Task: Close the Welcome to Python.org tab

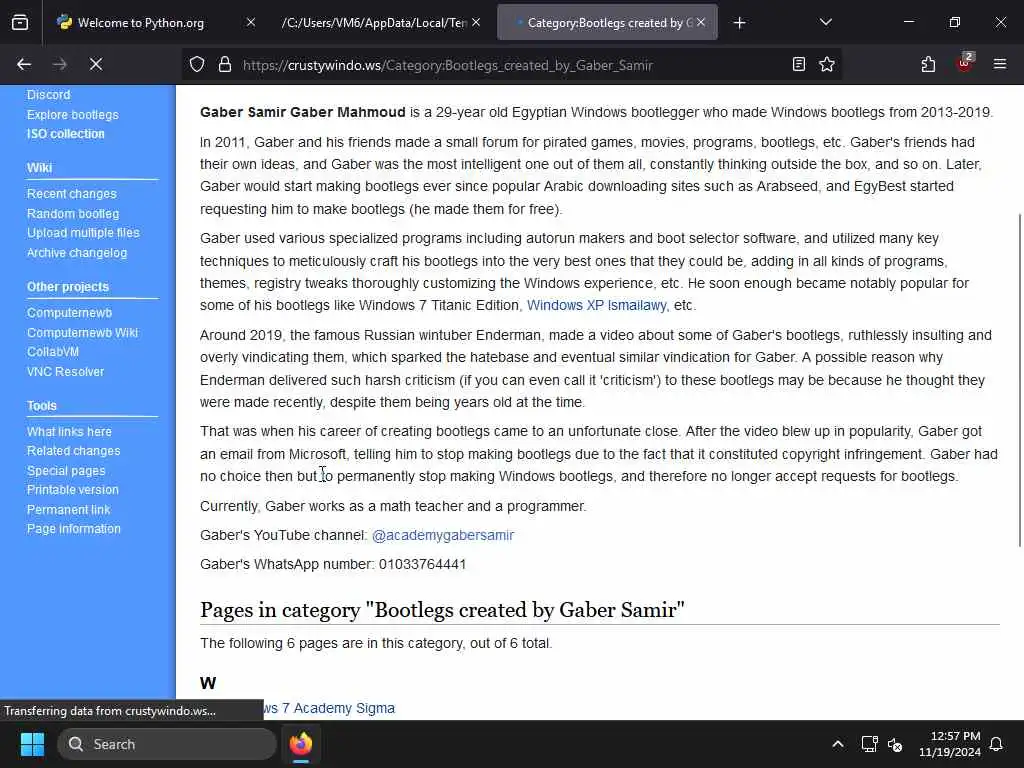Action: 251,22
